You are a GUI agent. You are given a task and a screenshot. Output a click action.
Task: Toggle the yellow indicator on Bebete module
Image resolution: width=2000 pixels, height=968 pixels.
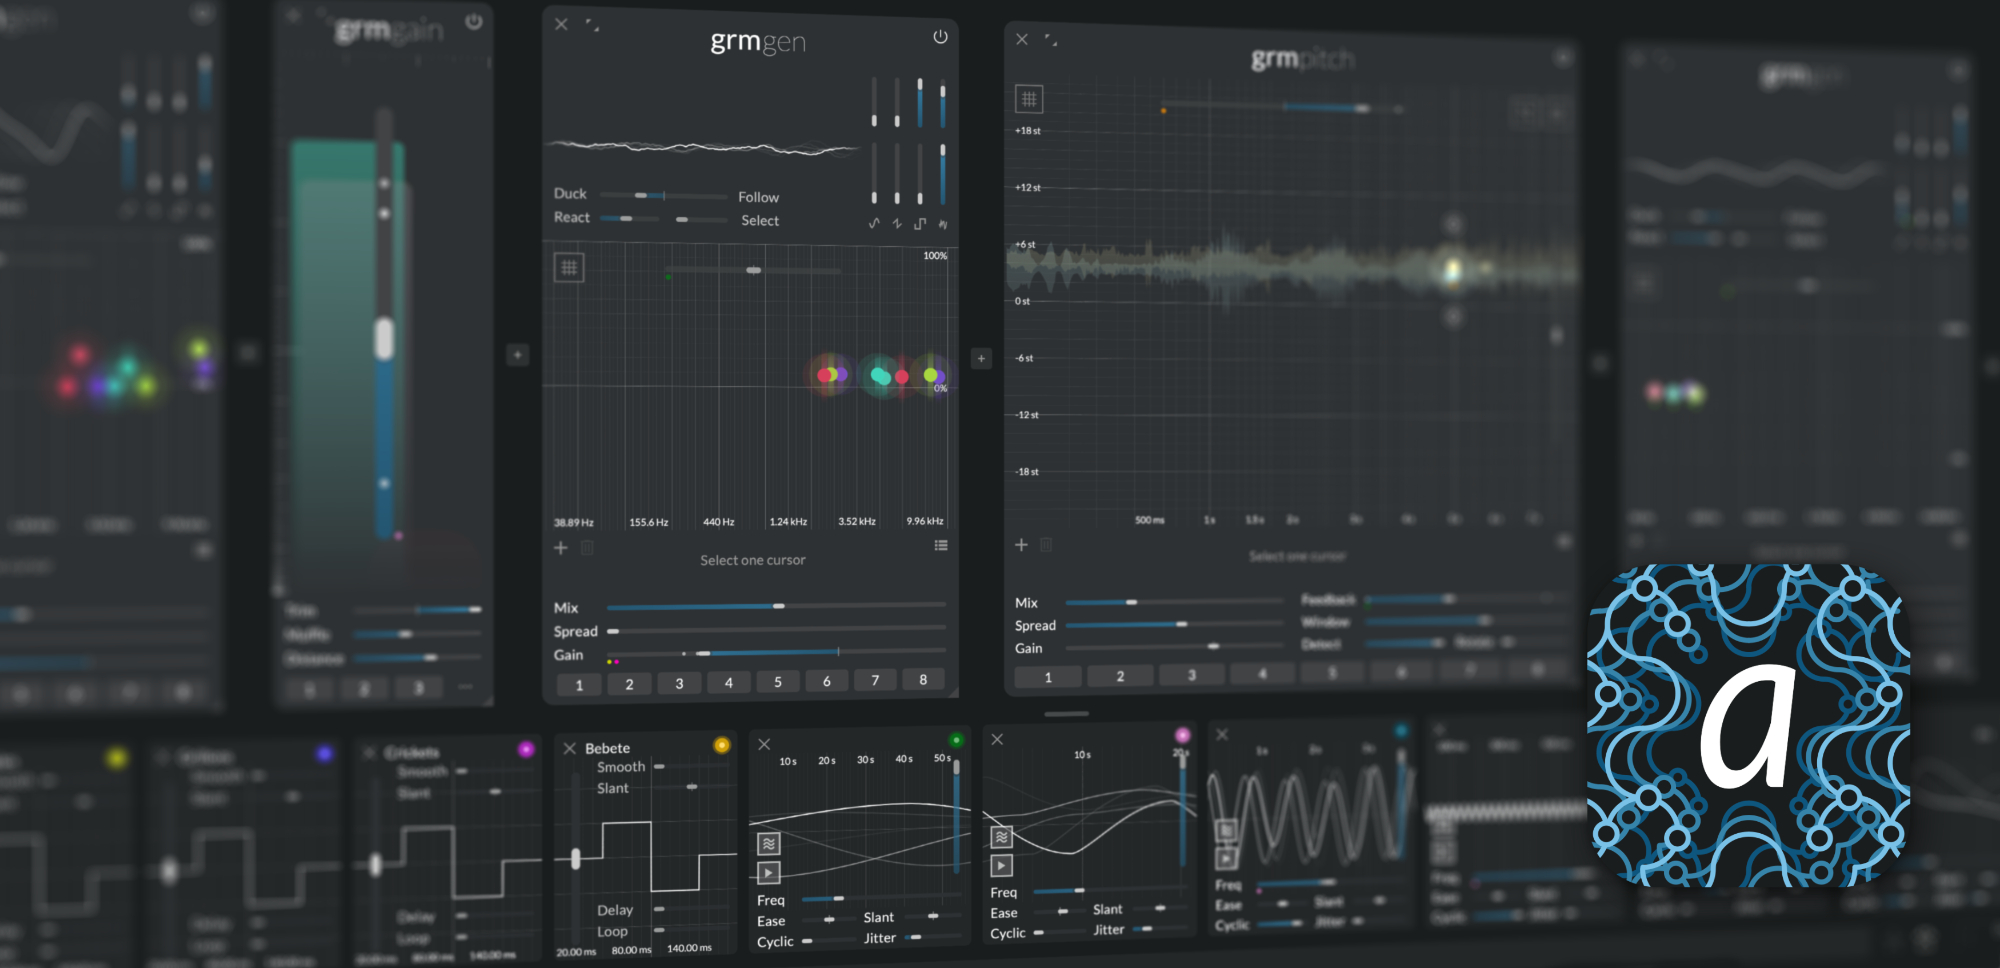[x=721, y=745]
